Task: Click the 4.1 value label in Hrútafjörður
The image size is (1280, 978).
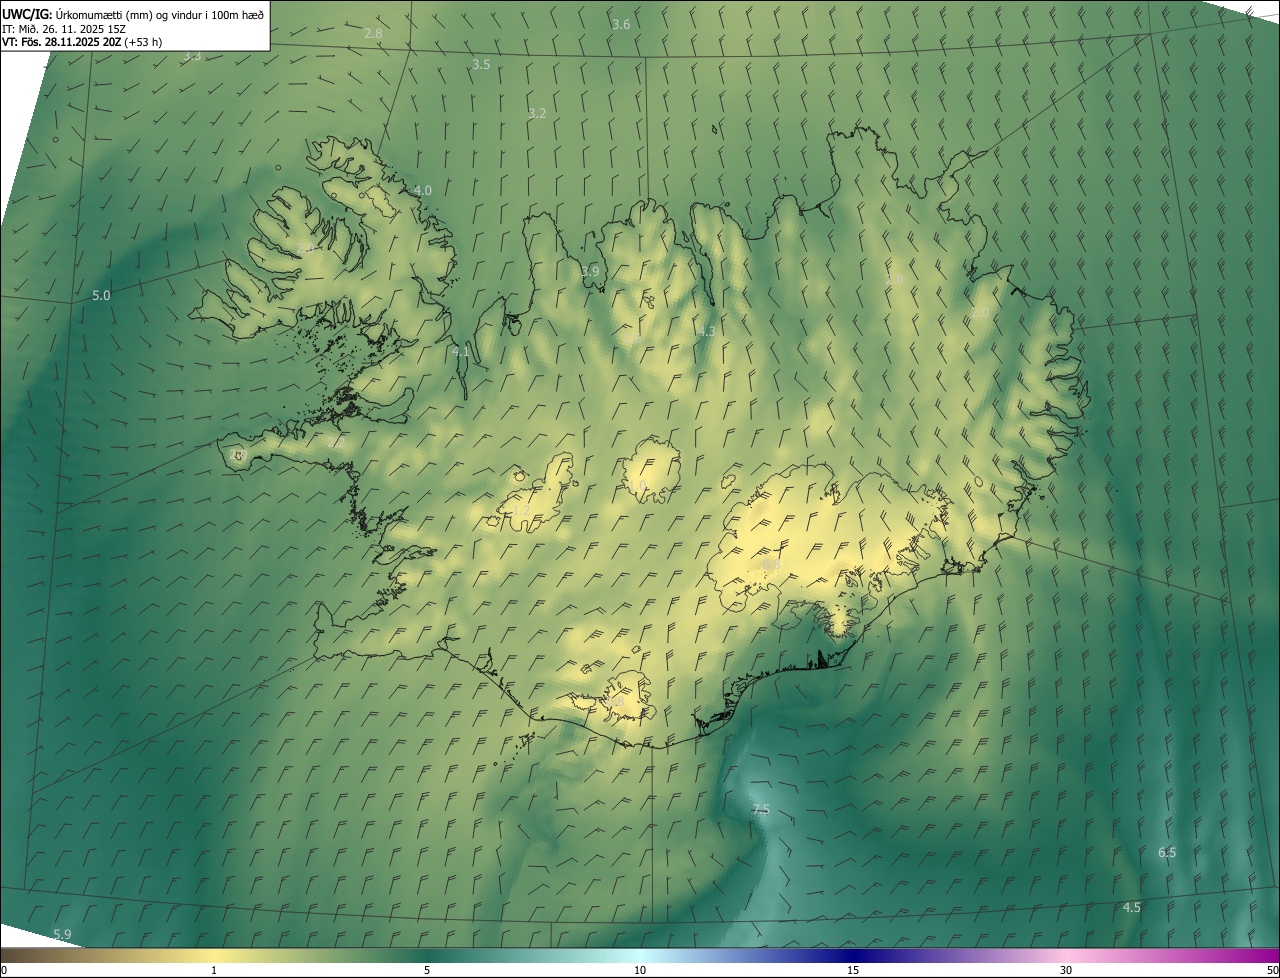Action: point(460,351)
